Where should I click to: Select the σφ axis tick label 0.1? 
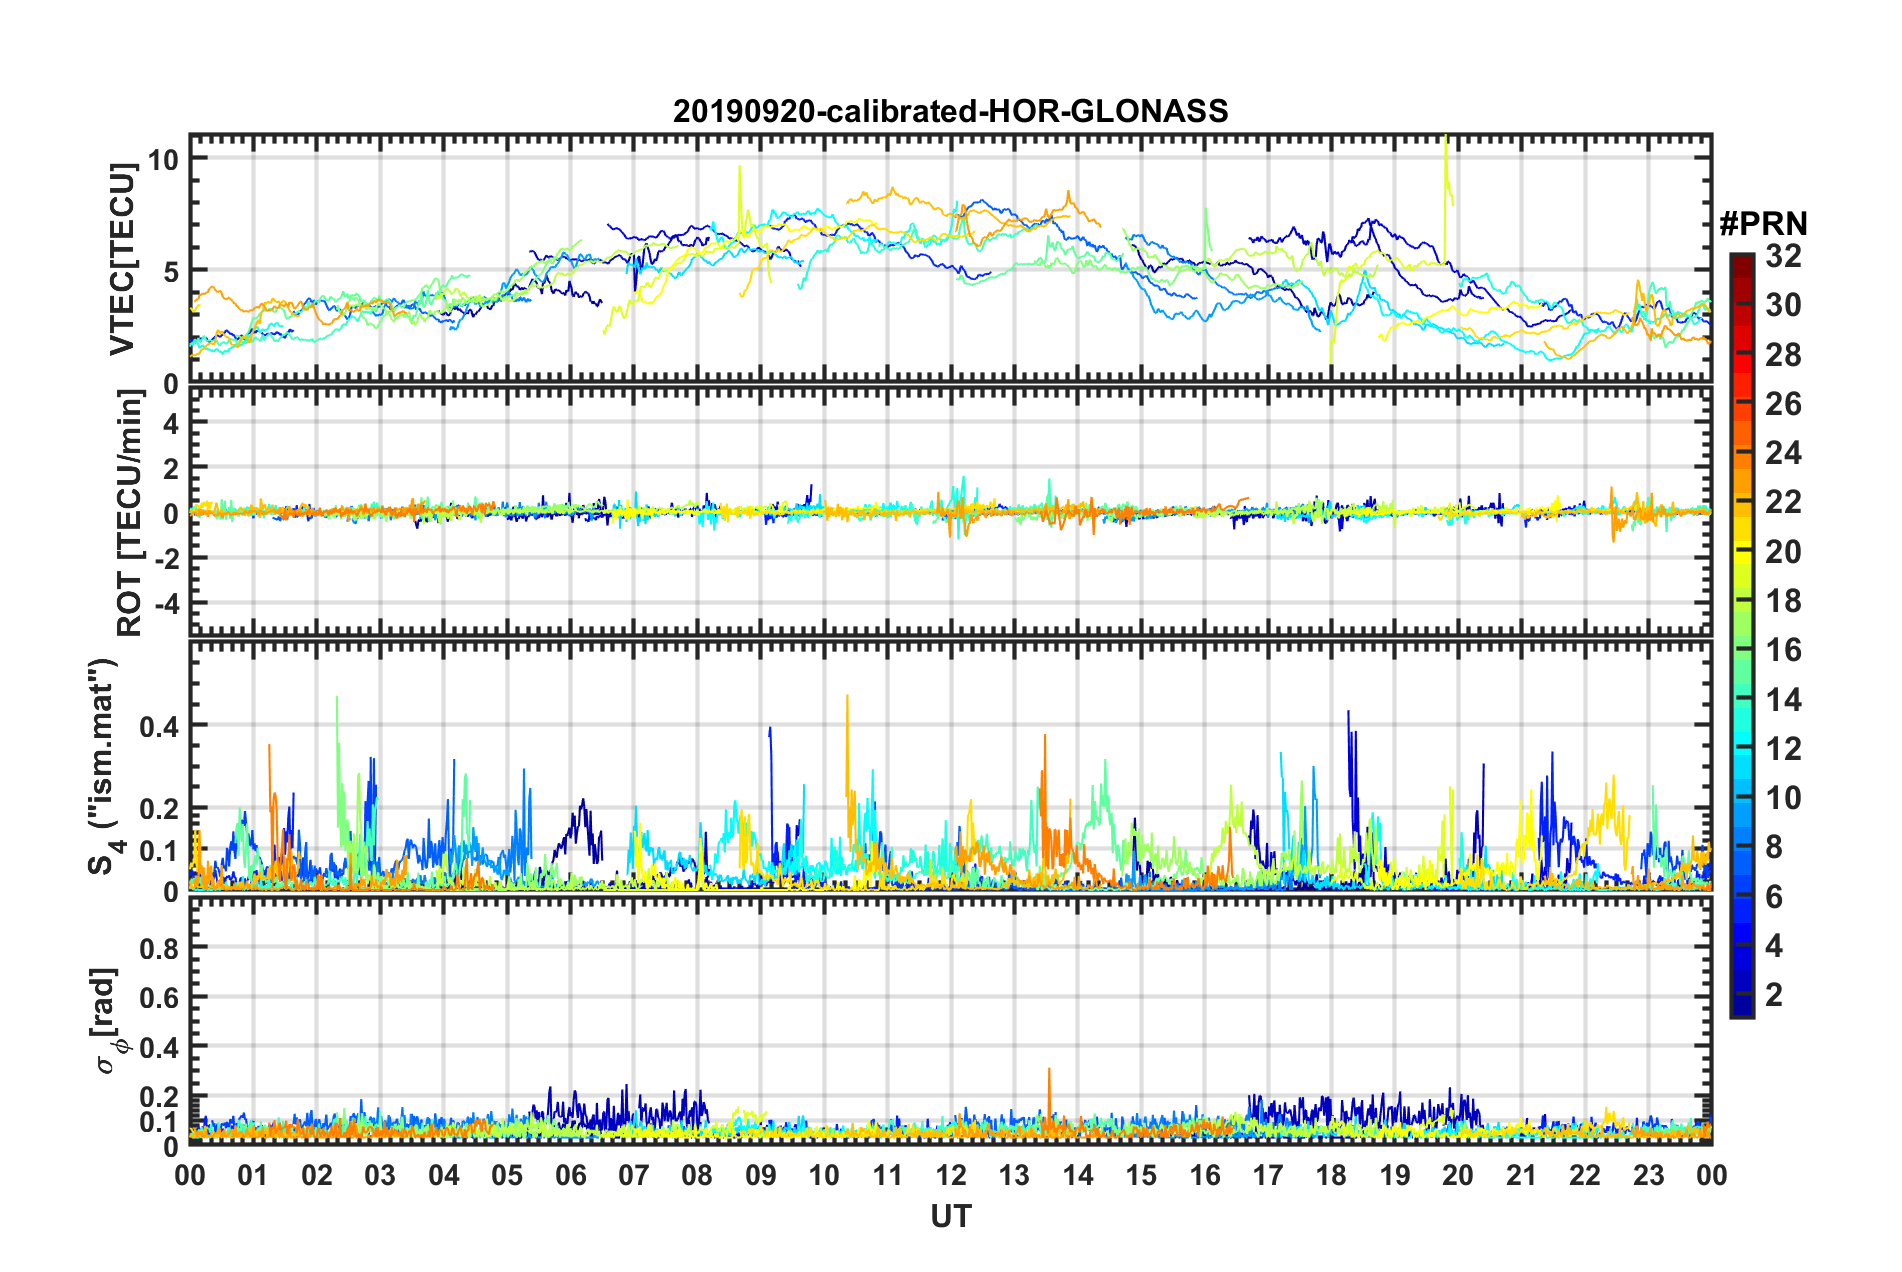click(160, 1122)
